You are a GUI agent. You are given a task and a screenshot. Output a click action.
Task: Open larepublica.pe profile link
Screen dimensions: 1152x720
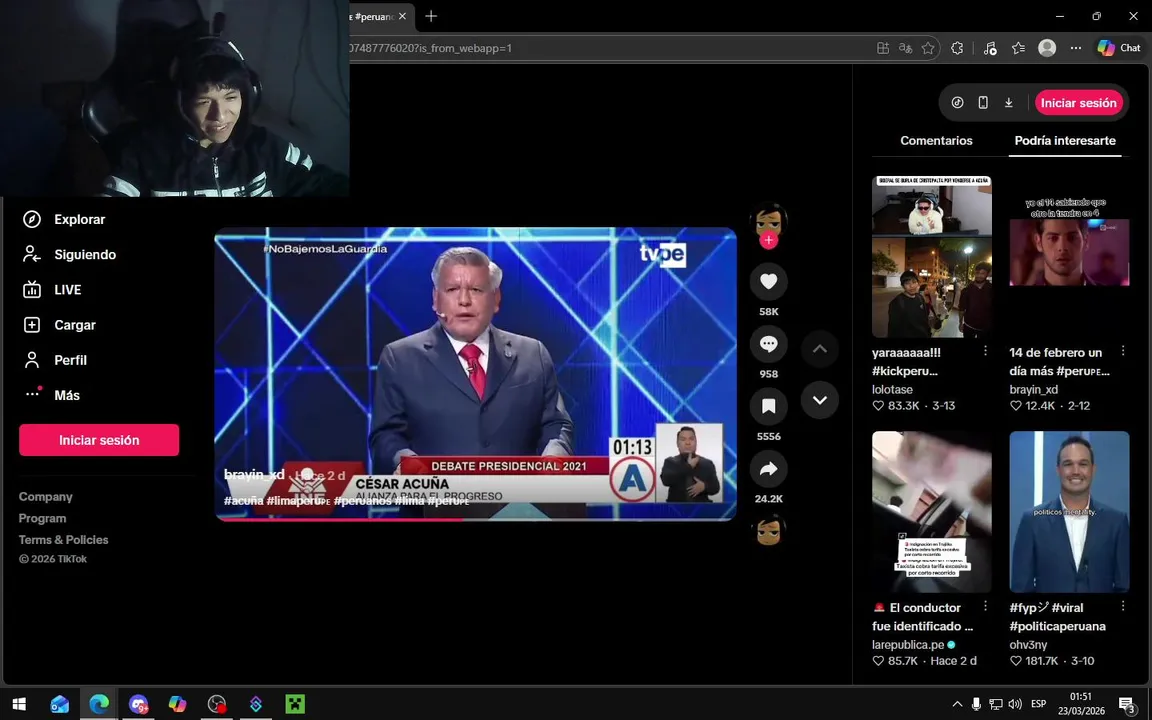[908, 644]
